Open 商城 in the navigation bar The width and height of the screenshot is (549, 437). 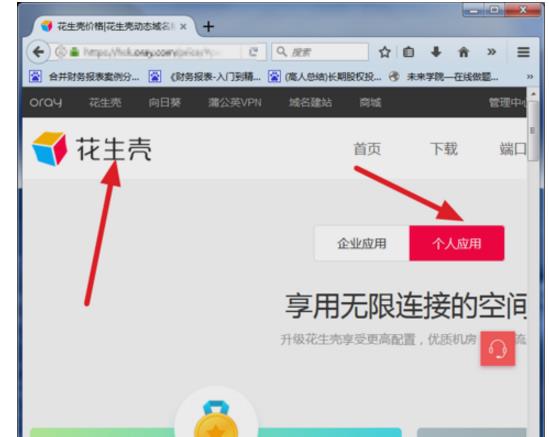(x=370, y=102)
